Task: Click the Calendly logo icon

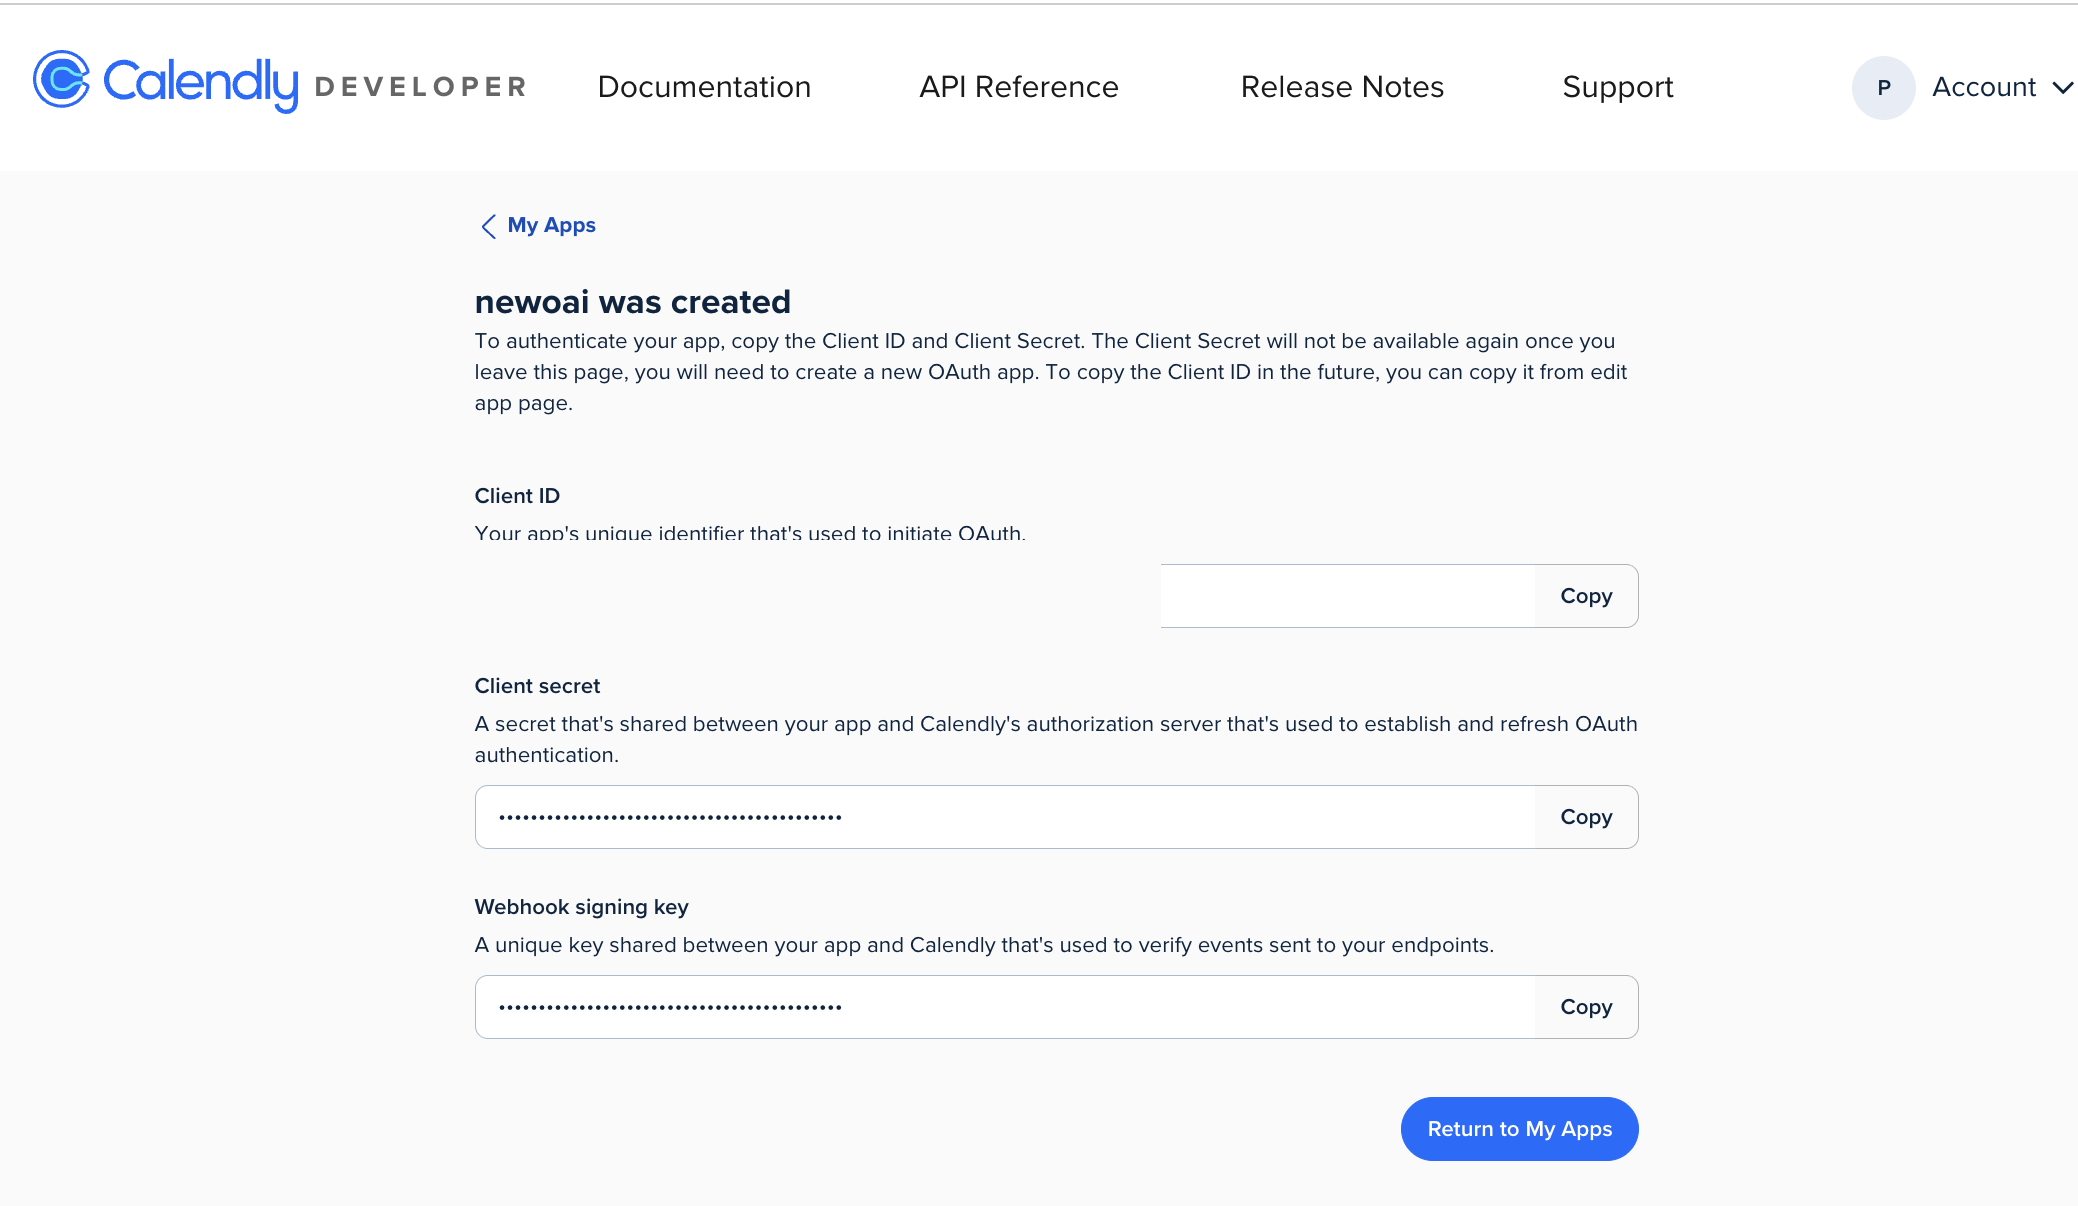Action: tap(62, 79)
